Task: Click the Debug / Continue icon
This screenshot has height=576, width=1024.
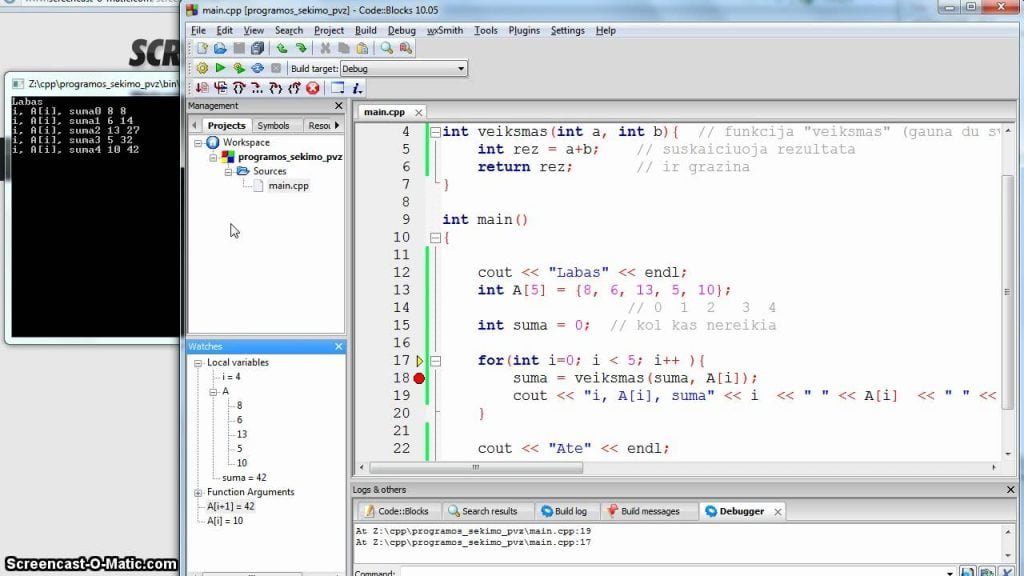Action: pos(202,88)
